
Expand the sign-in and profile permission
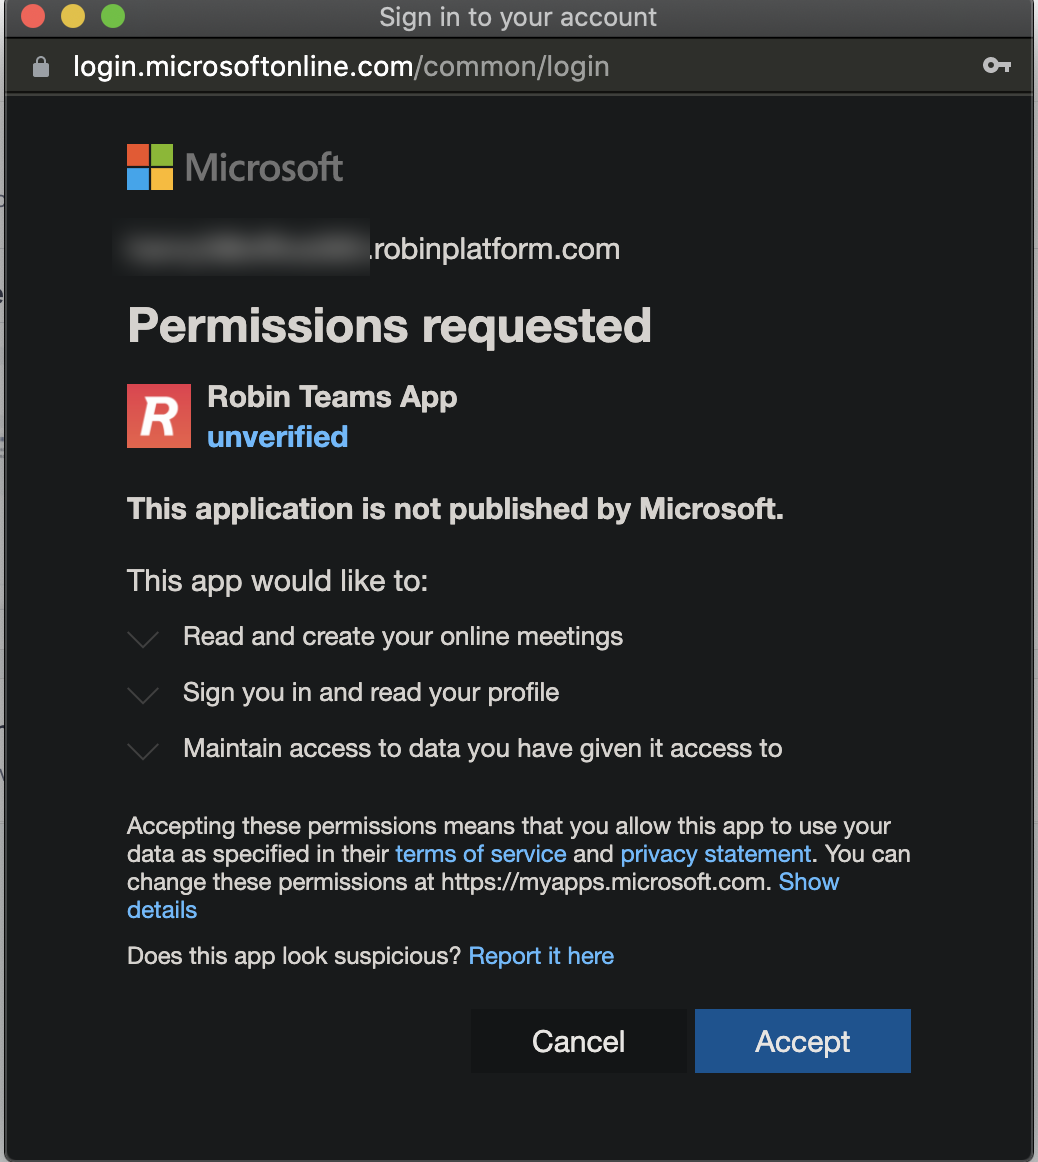coord(142,693)
